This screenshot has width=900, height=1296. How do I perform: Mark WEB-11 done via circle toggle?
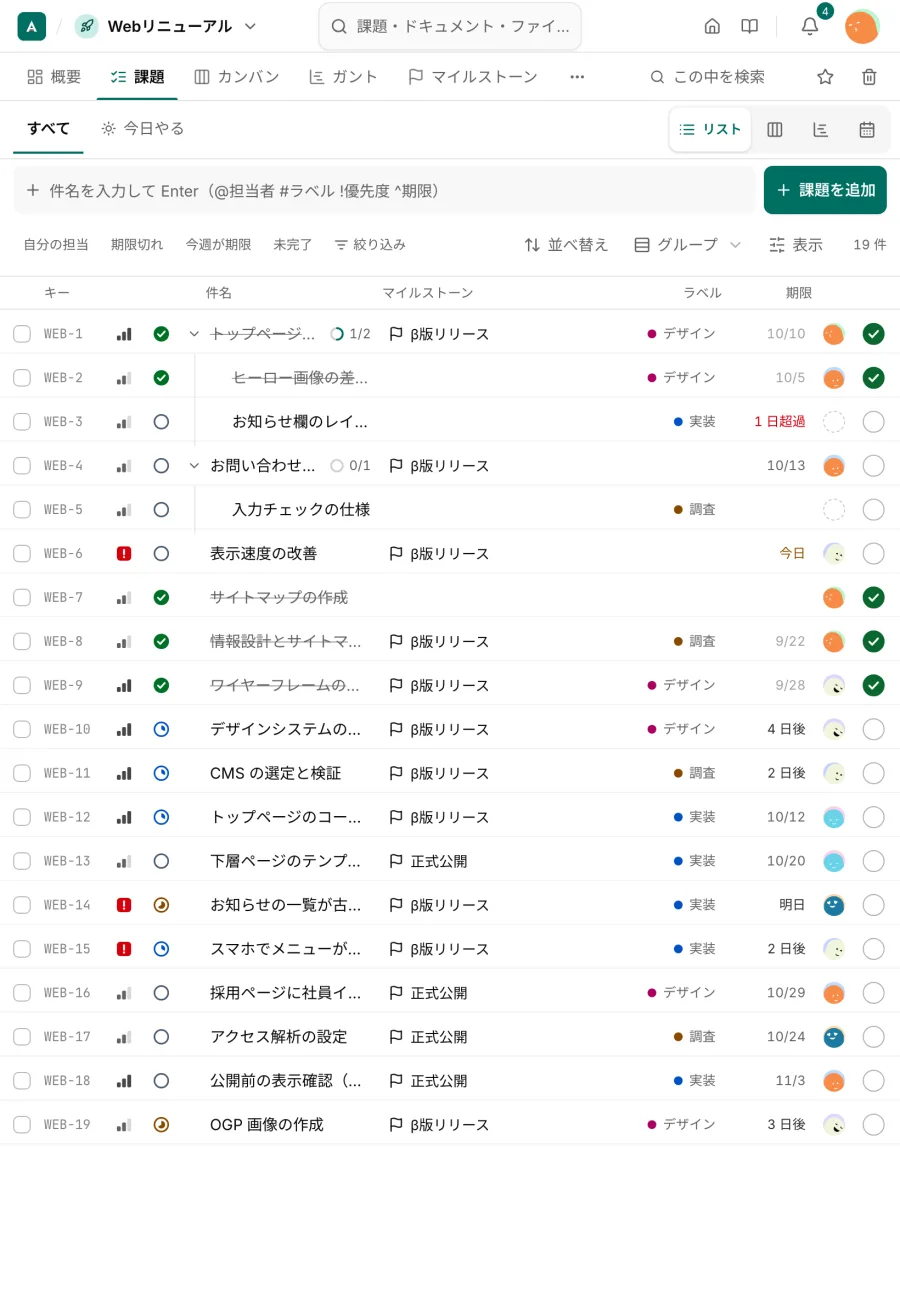(x=873, y=773)
